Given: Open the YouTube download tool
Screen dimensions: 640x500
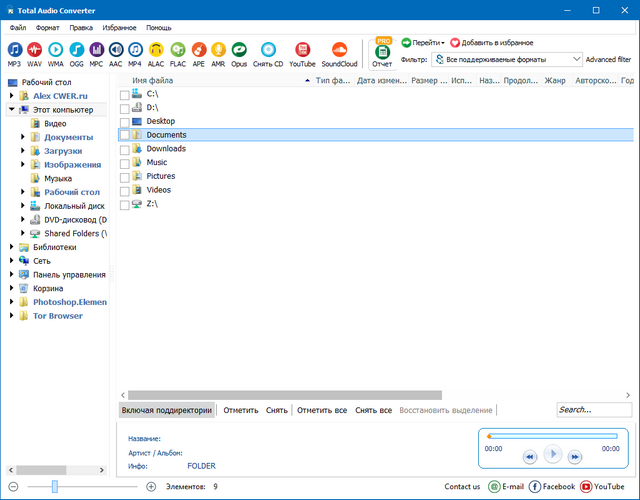Looking at the screenshot, I should tap(302, 50).
